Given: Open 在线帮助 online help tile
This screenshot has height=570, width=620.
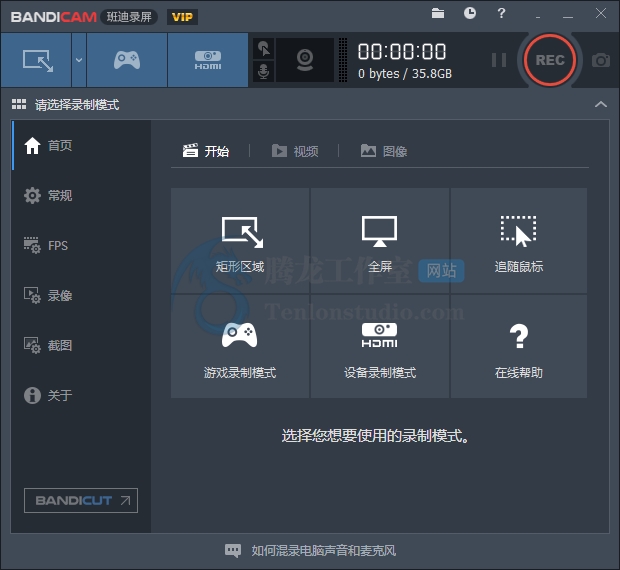Looking at the screenshot, I should pyautogui.click(x=519, y=346).
